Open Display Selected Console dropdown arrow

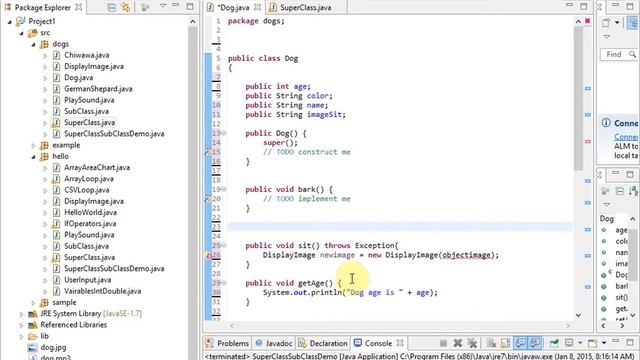point(580,343)
